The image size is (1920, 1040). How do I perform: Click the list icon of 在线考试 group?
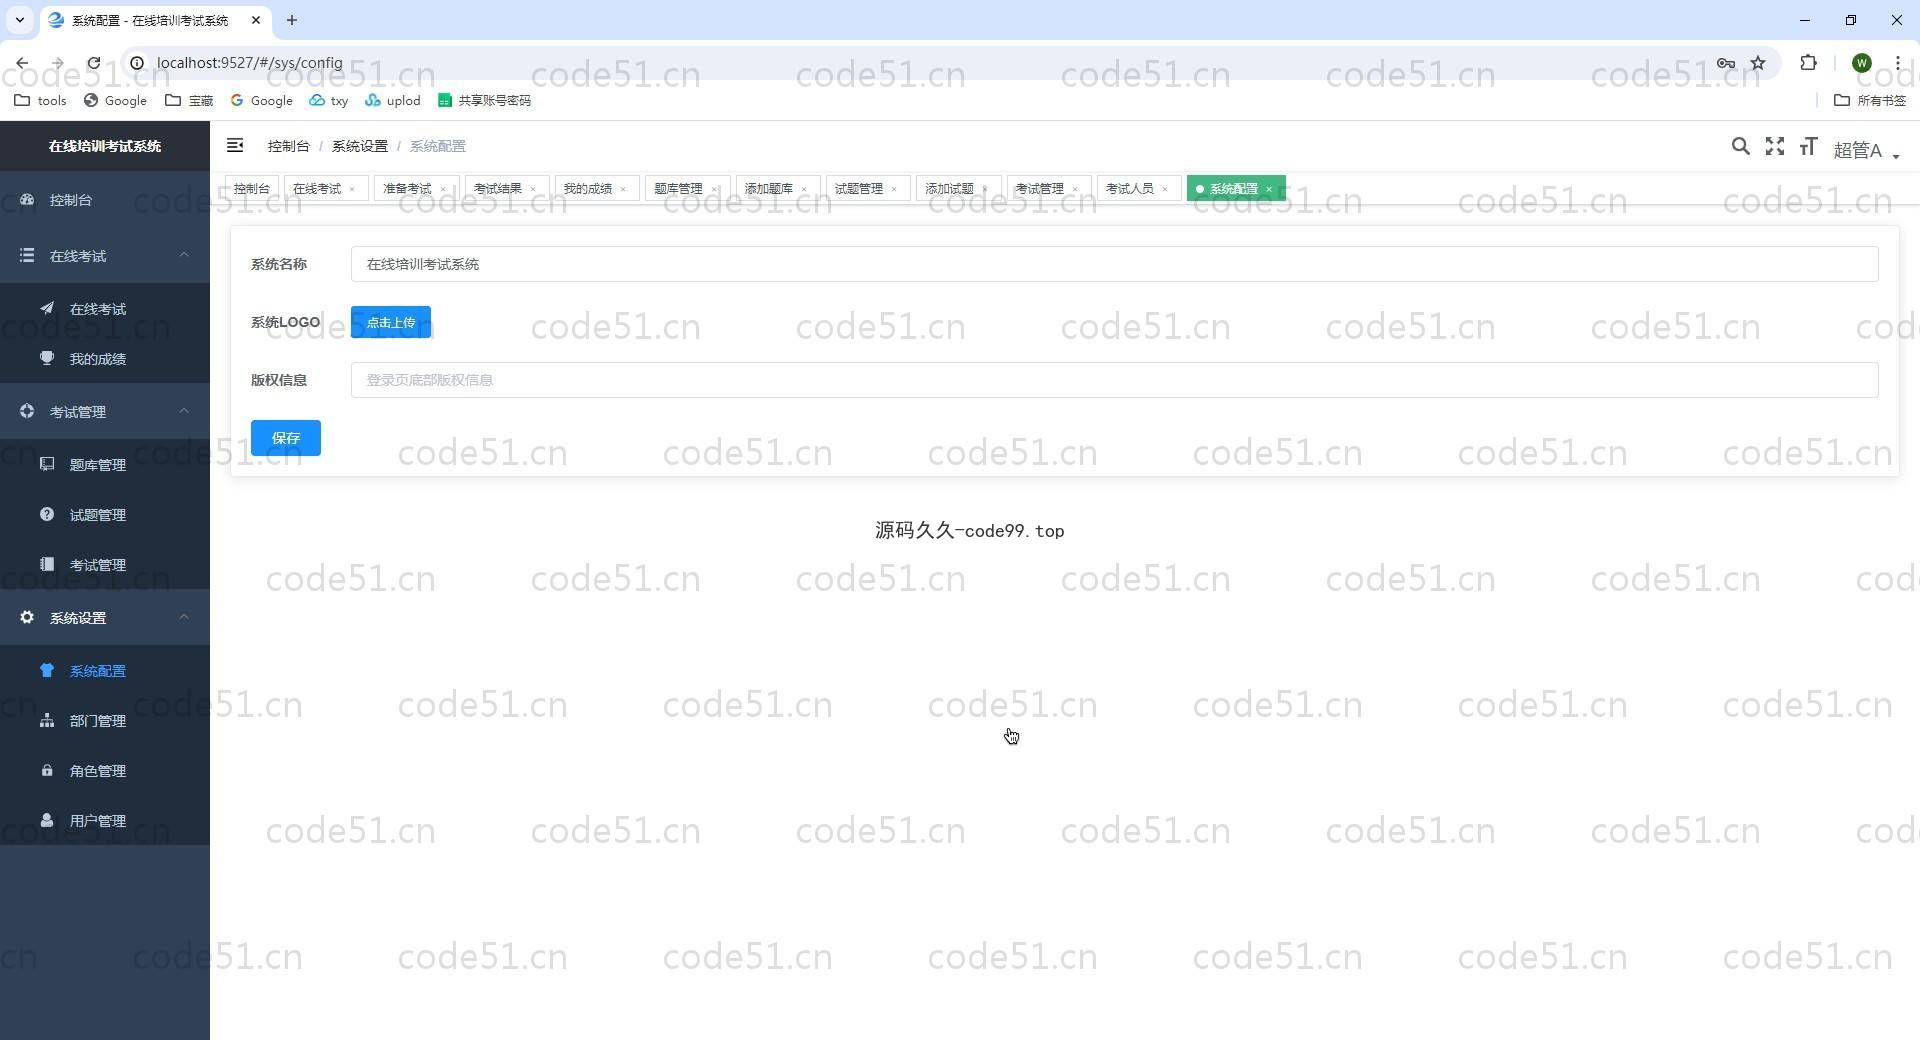pyautogui.click(x=27, y=255)
